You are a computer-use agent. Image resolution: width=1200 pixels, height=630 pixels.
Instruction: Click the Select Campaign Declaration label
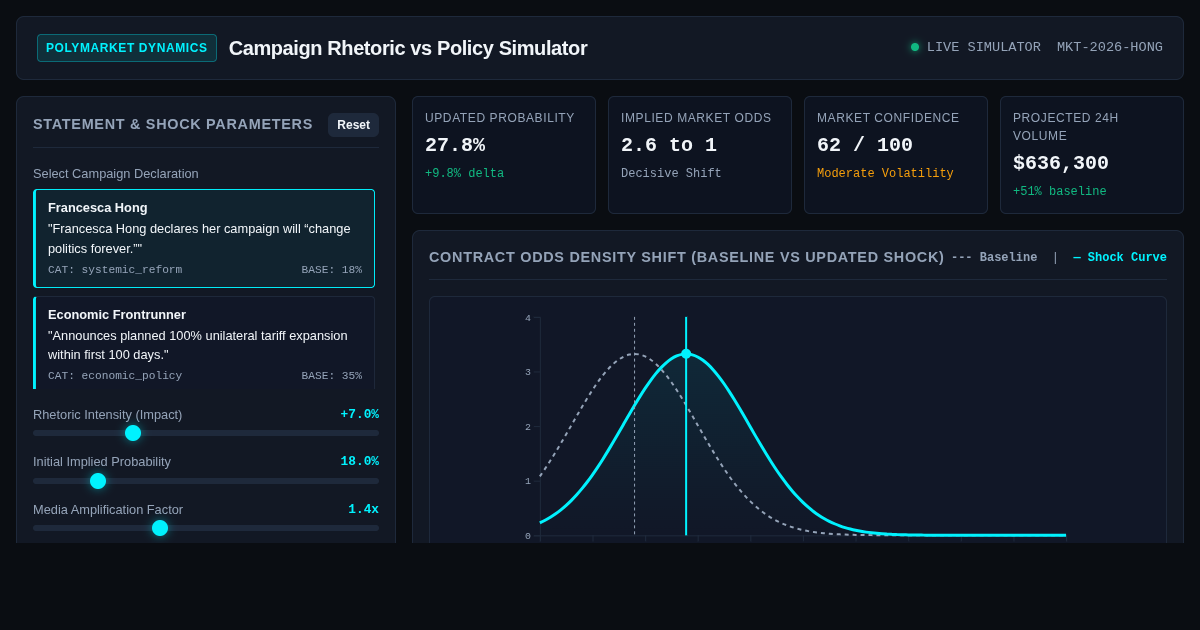point(116,173)
